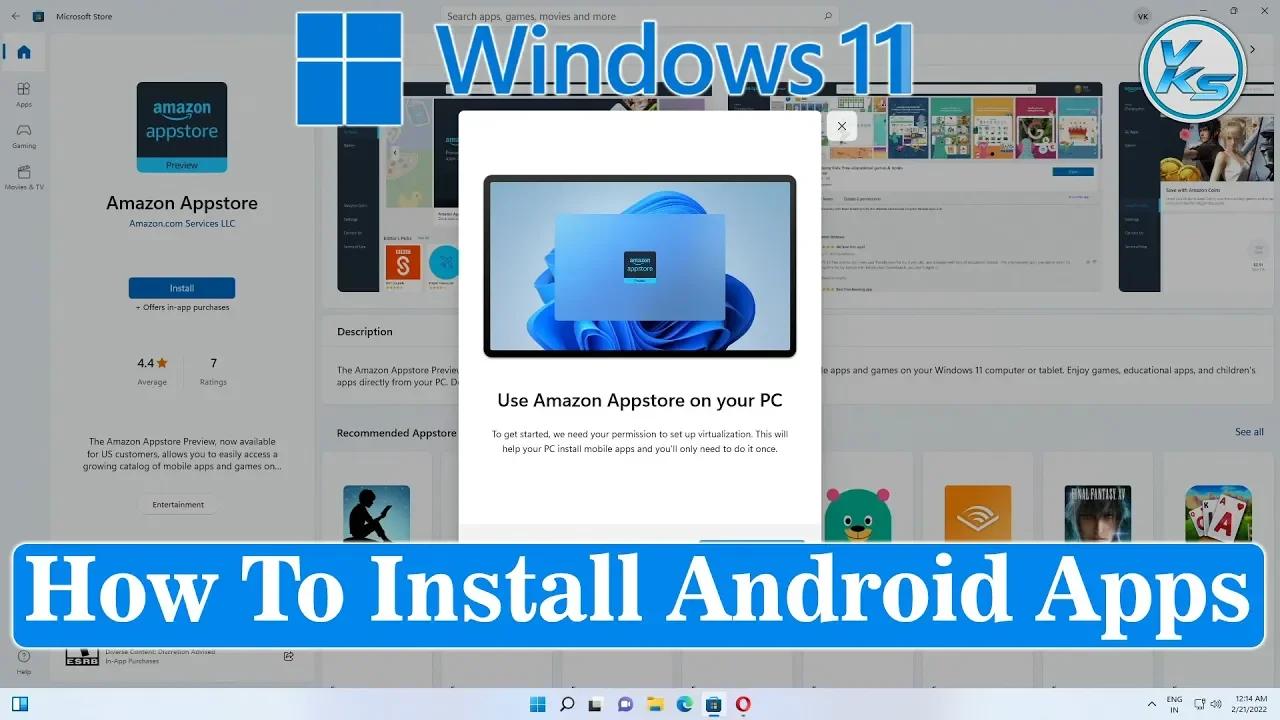Open the Help icon at sidebar bottom
The height and width of the screenshot is (720, 1280).
[24, 658]
